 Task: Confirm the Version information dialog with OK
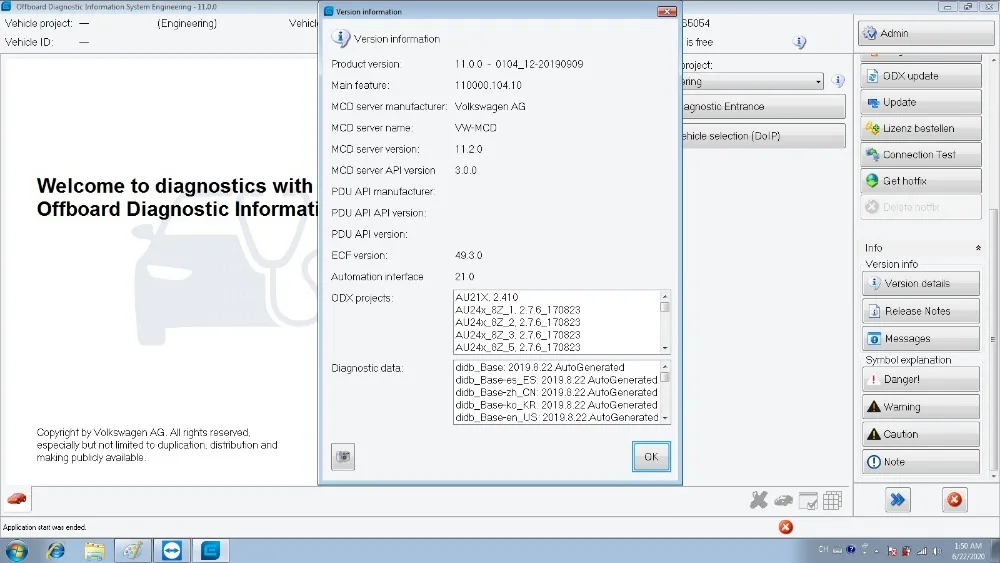(651, 457)
